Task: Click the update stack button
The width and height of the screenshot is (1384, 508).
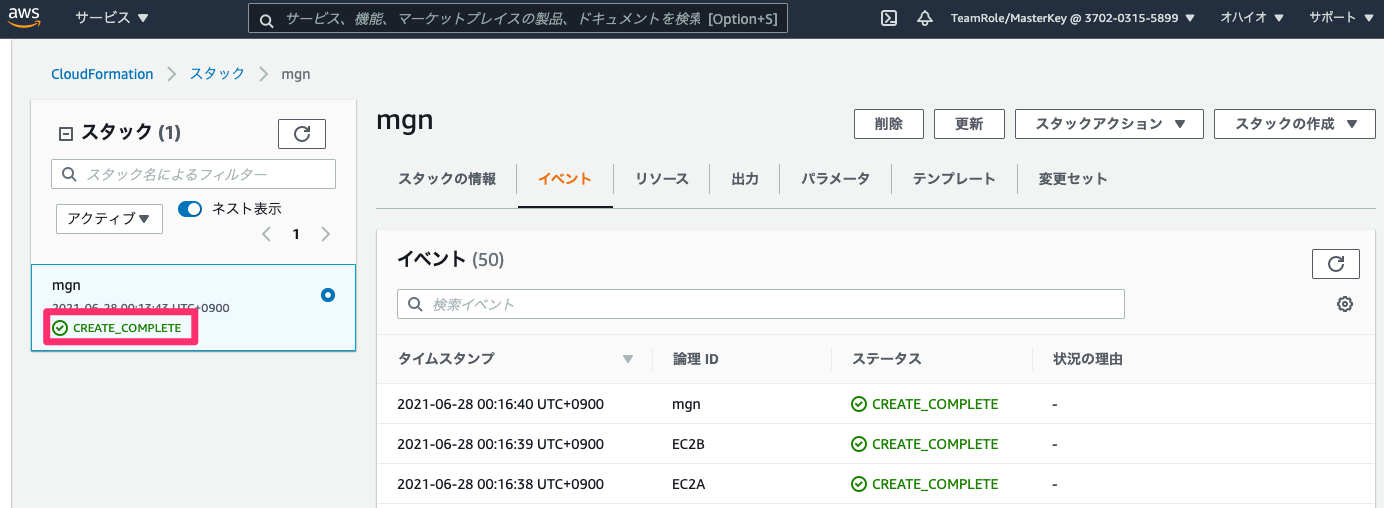Action: click(969, 124)
